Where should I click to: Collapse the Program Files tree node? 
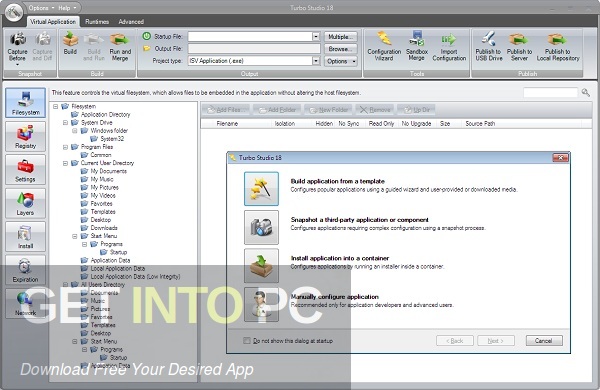coord(65,147)
